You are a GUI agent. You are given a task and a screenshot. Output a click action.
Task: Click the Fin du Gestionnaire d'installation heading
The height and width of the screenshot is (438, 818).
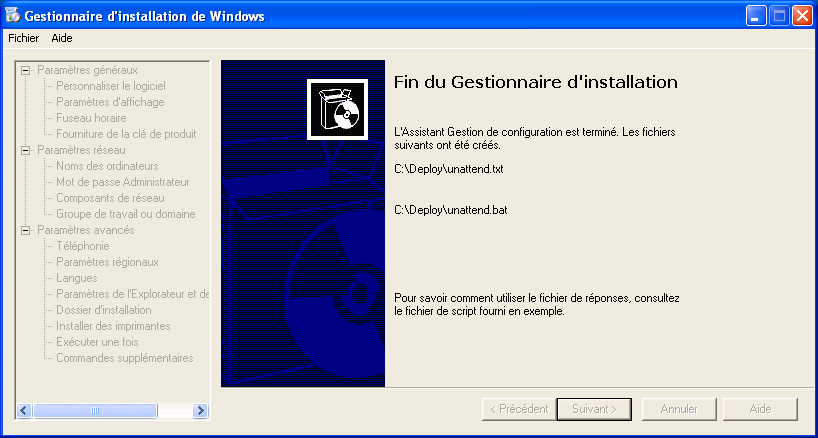pyautogui.click(x=536, y=82)
